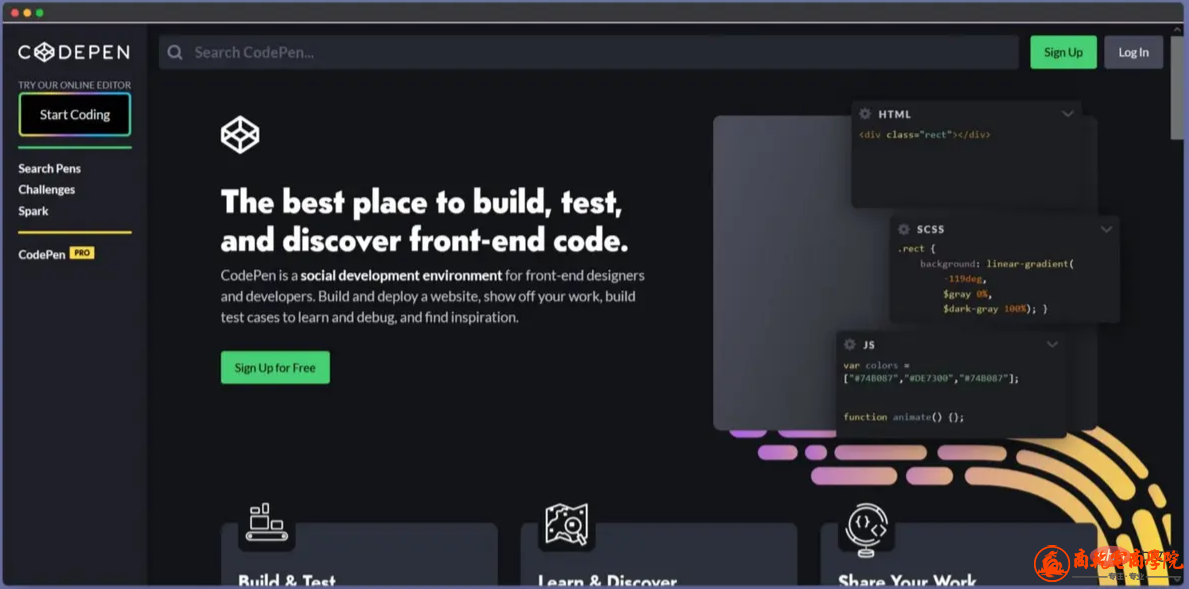
Task: Click the JS panel title
Action: [869, 345]
